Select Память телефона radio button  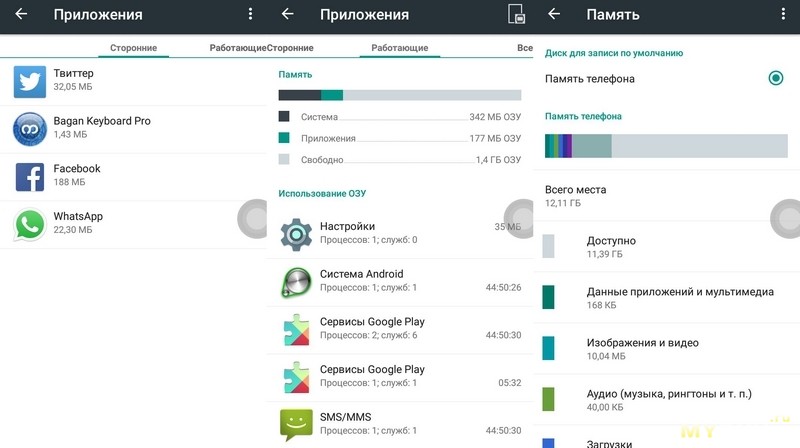[776, 78]
